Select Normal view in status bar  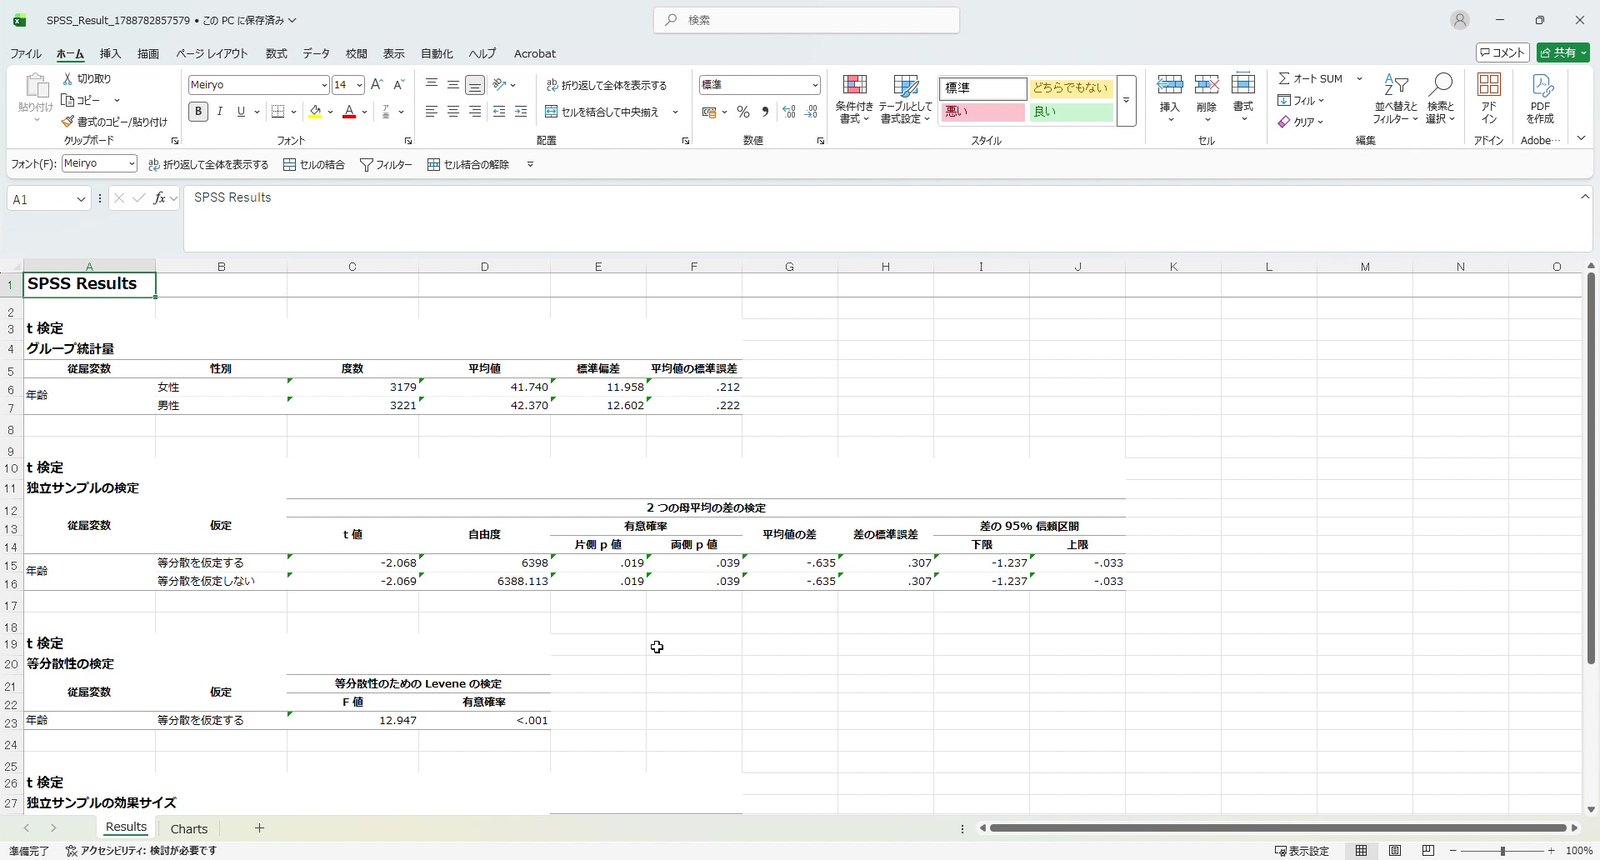coord(1361,851)
